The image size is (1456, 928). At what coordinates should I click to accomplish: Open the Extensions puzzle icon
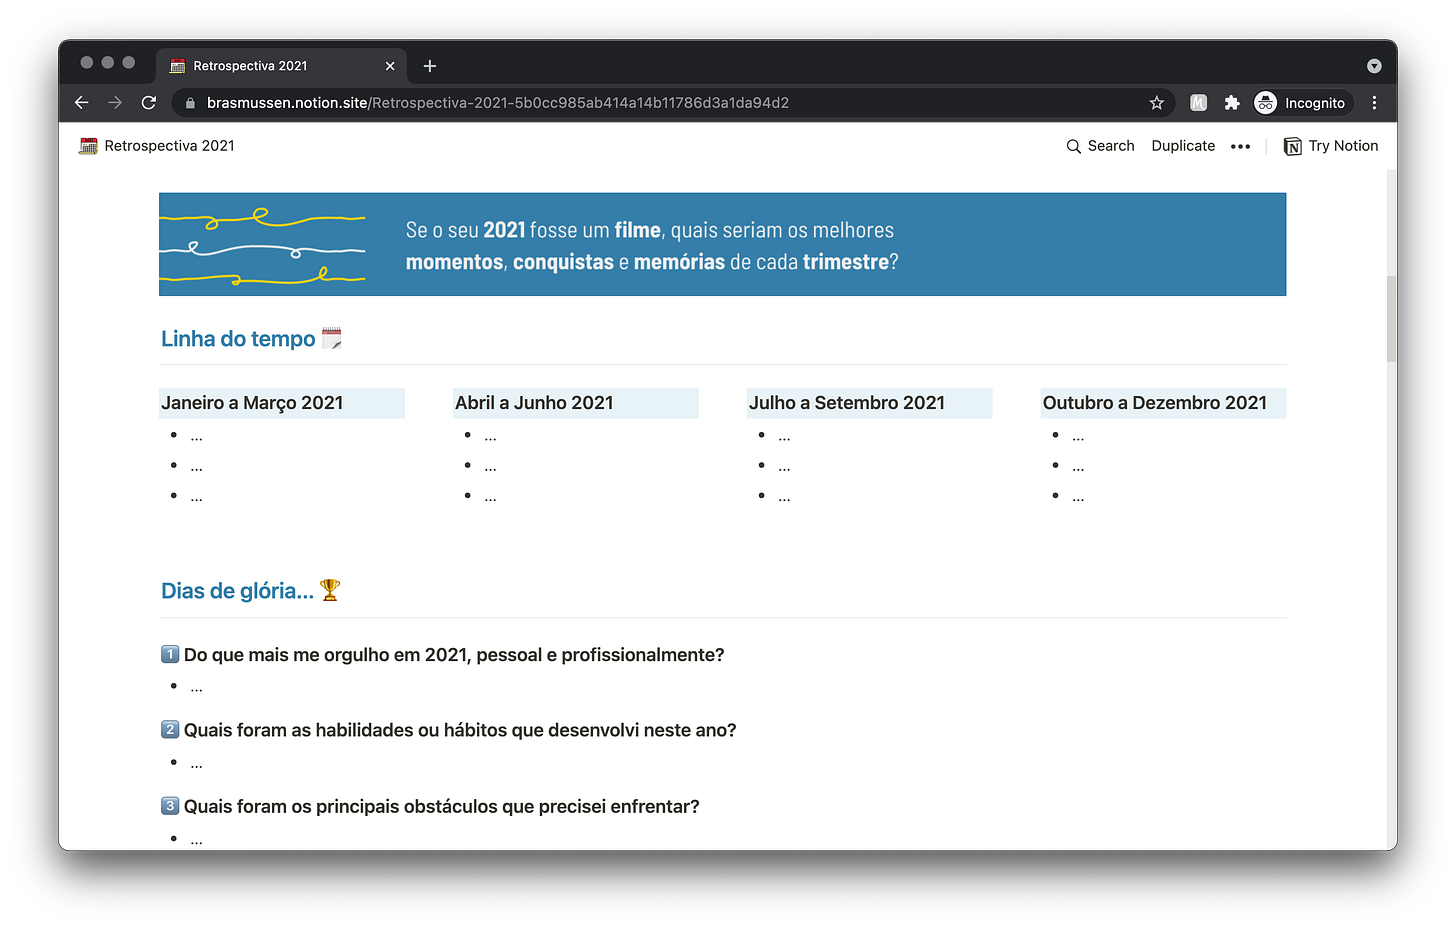click(1232, 103)
